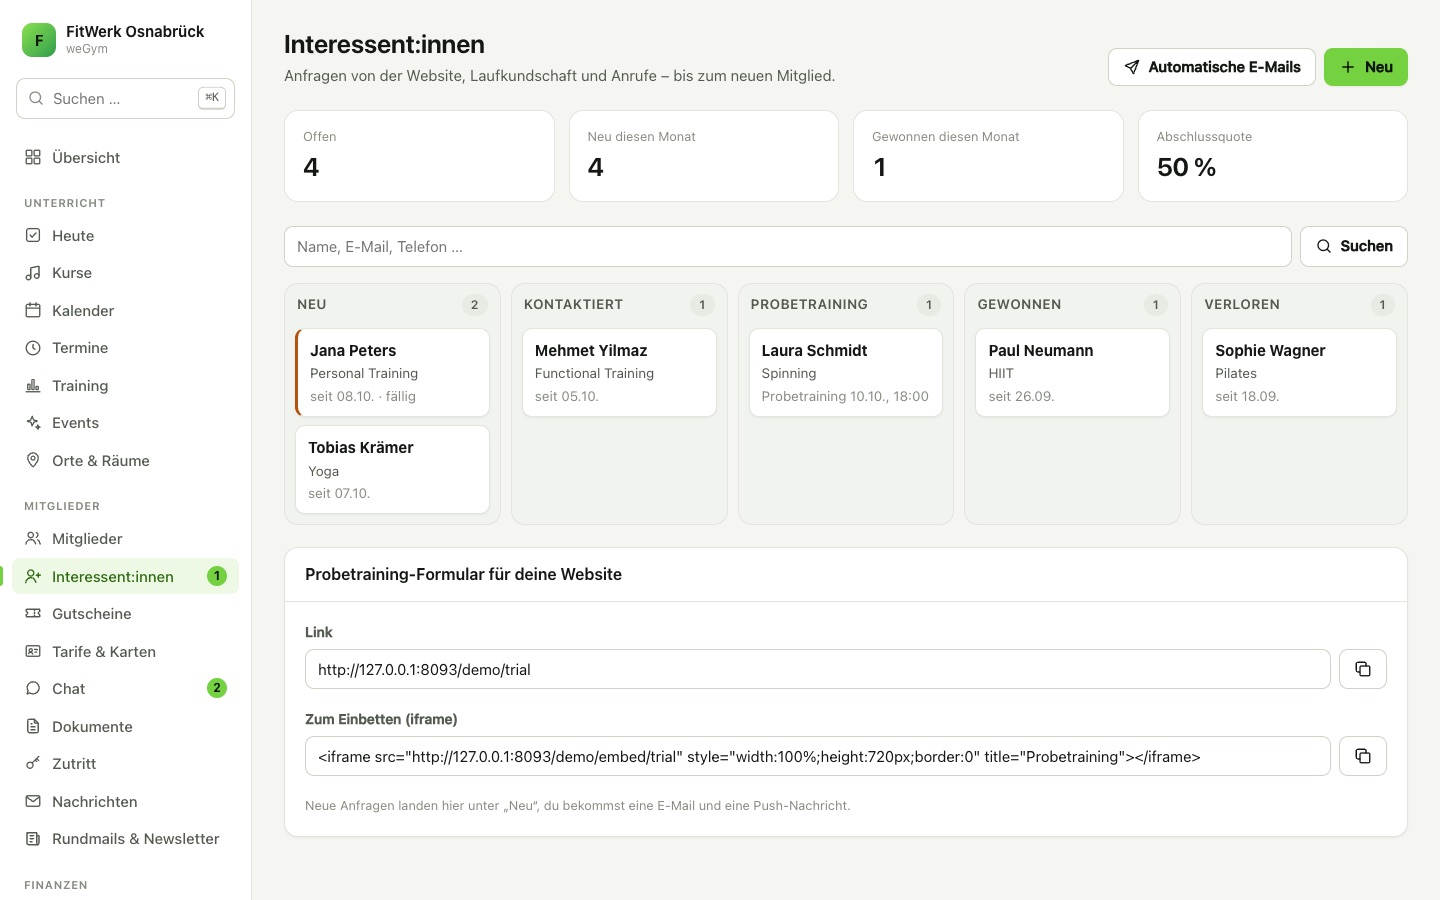Select the trial Link URL field

pyautogui.click(x=818, y=669)
